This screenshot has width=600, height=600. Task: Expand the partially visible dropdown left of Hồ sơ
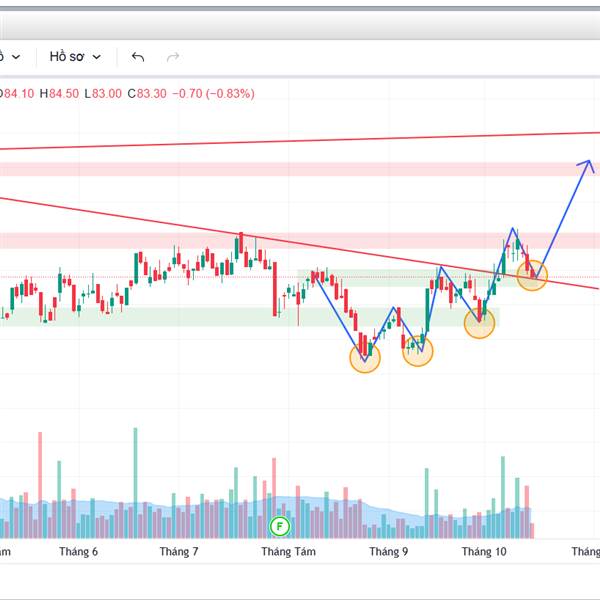pos(11,57)
